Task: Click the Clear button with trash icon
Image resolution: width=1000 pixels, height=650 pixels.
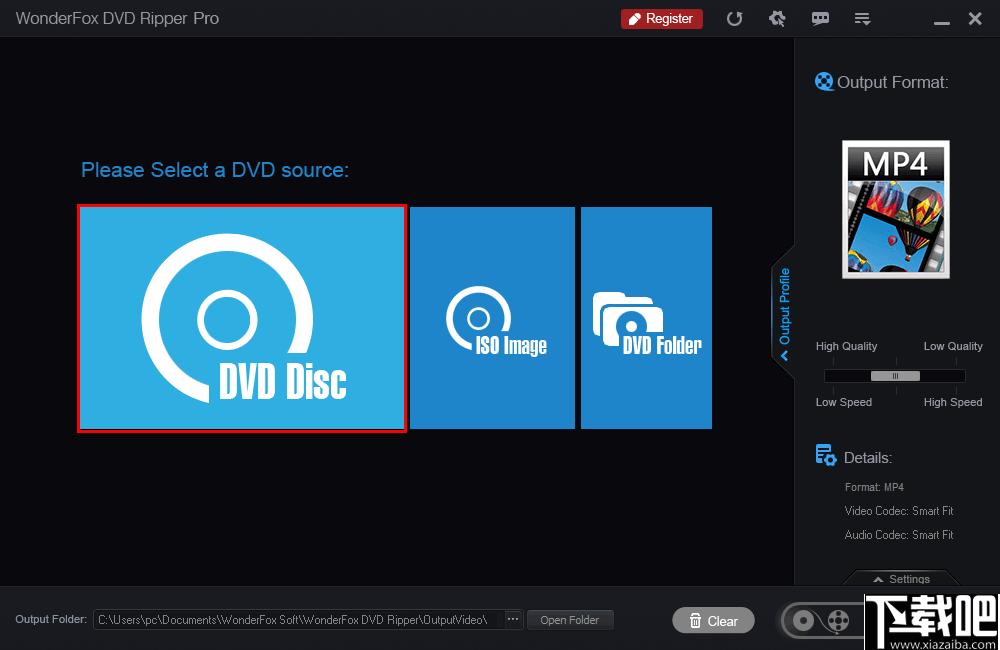Action: click(x=713, y=621)
